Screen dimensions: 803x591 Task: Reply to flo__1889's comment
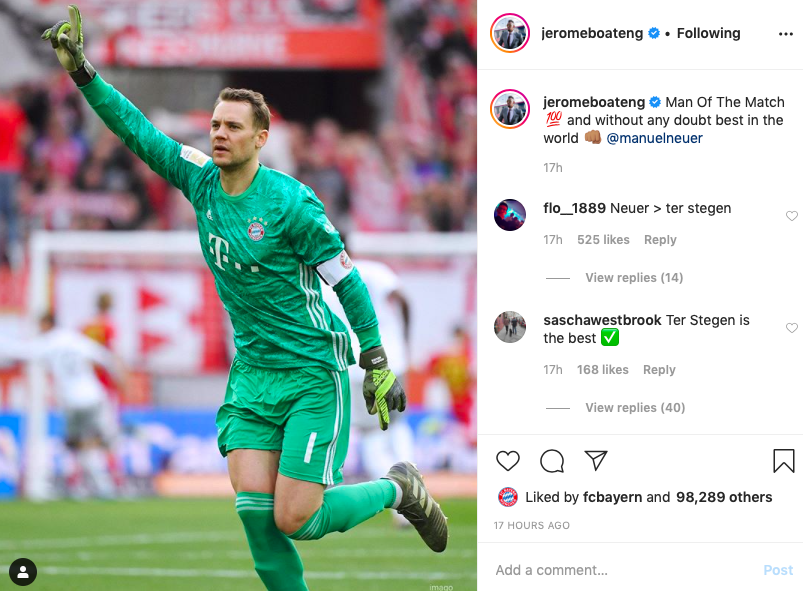pyautogui.click(x=660, y=240)
